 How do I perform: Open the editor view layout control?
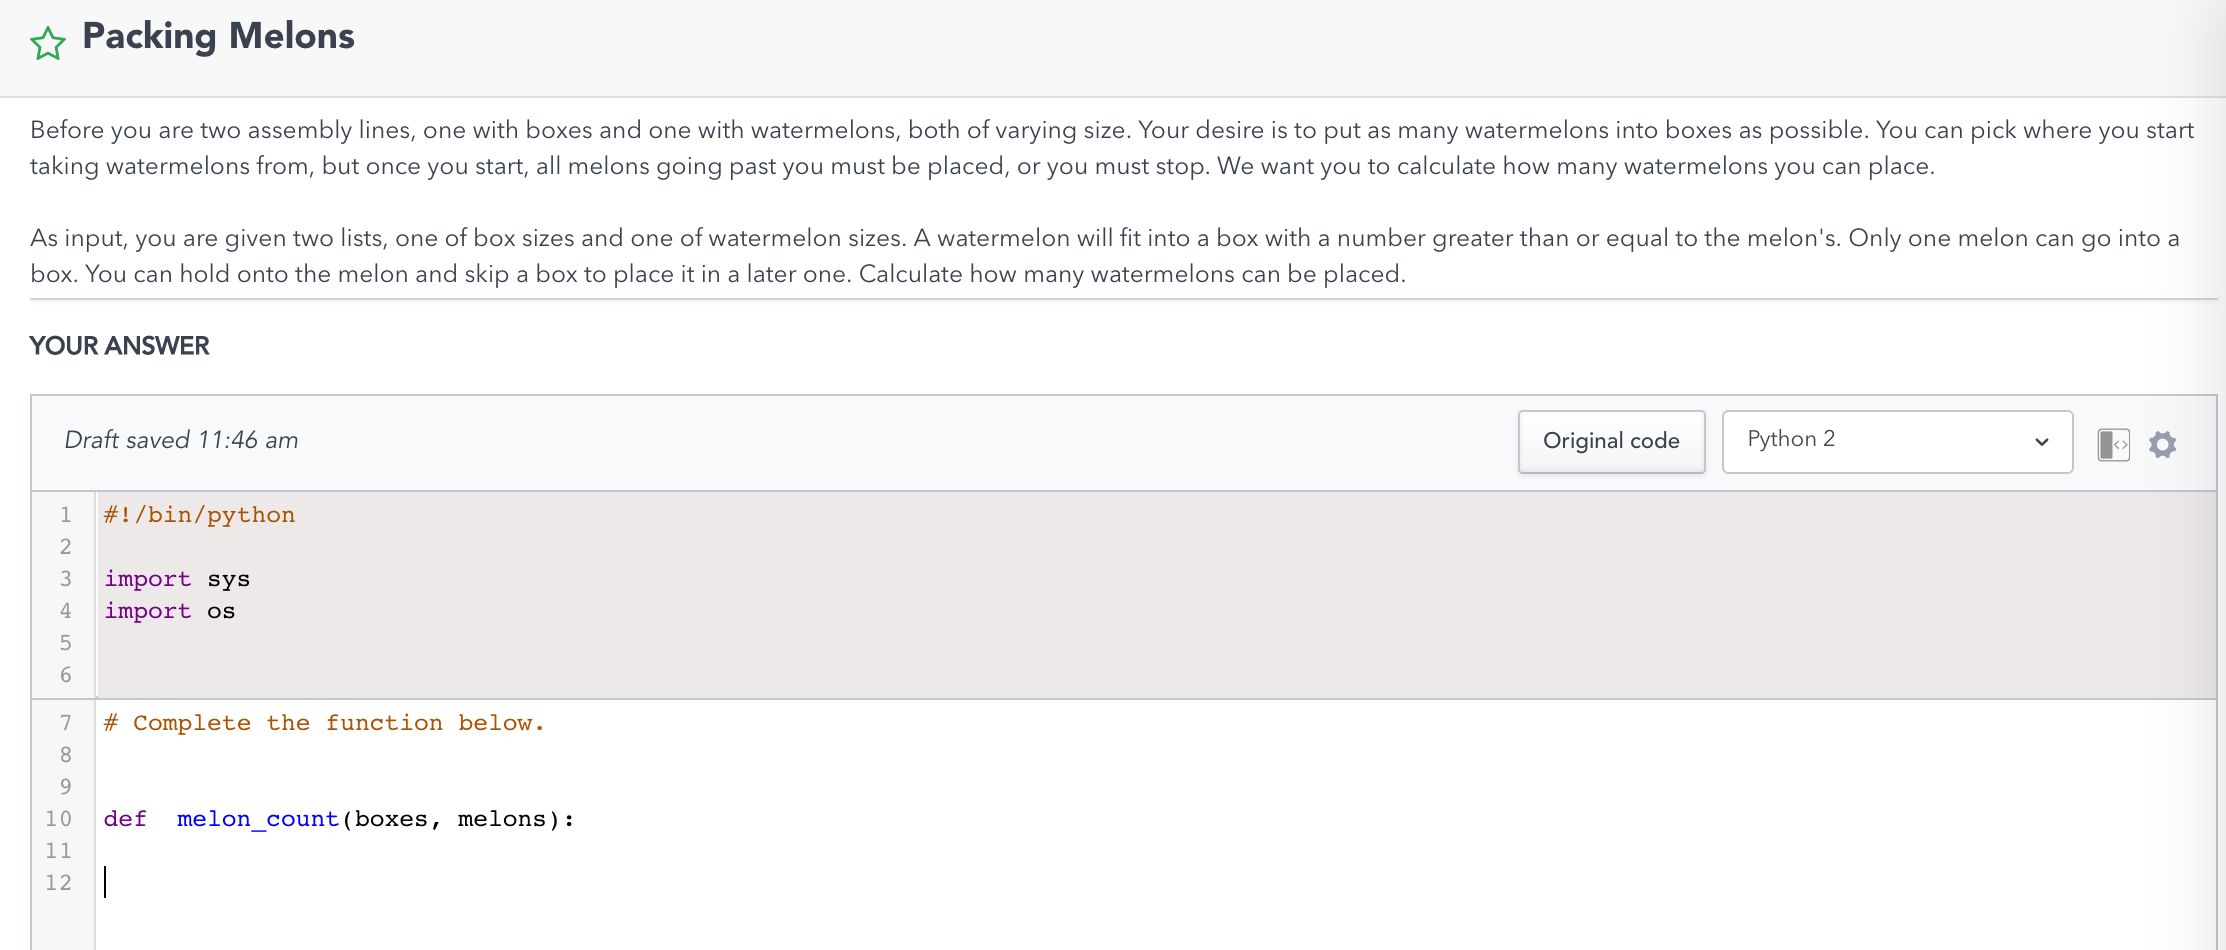pos(2114,443)
